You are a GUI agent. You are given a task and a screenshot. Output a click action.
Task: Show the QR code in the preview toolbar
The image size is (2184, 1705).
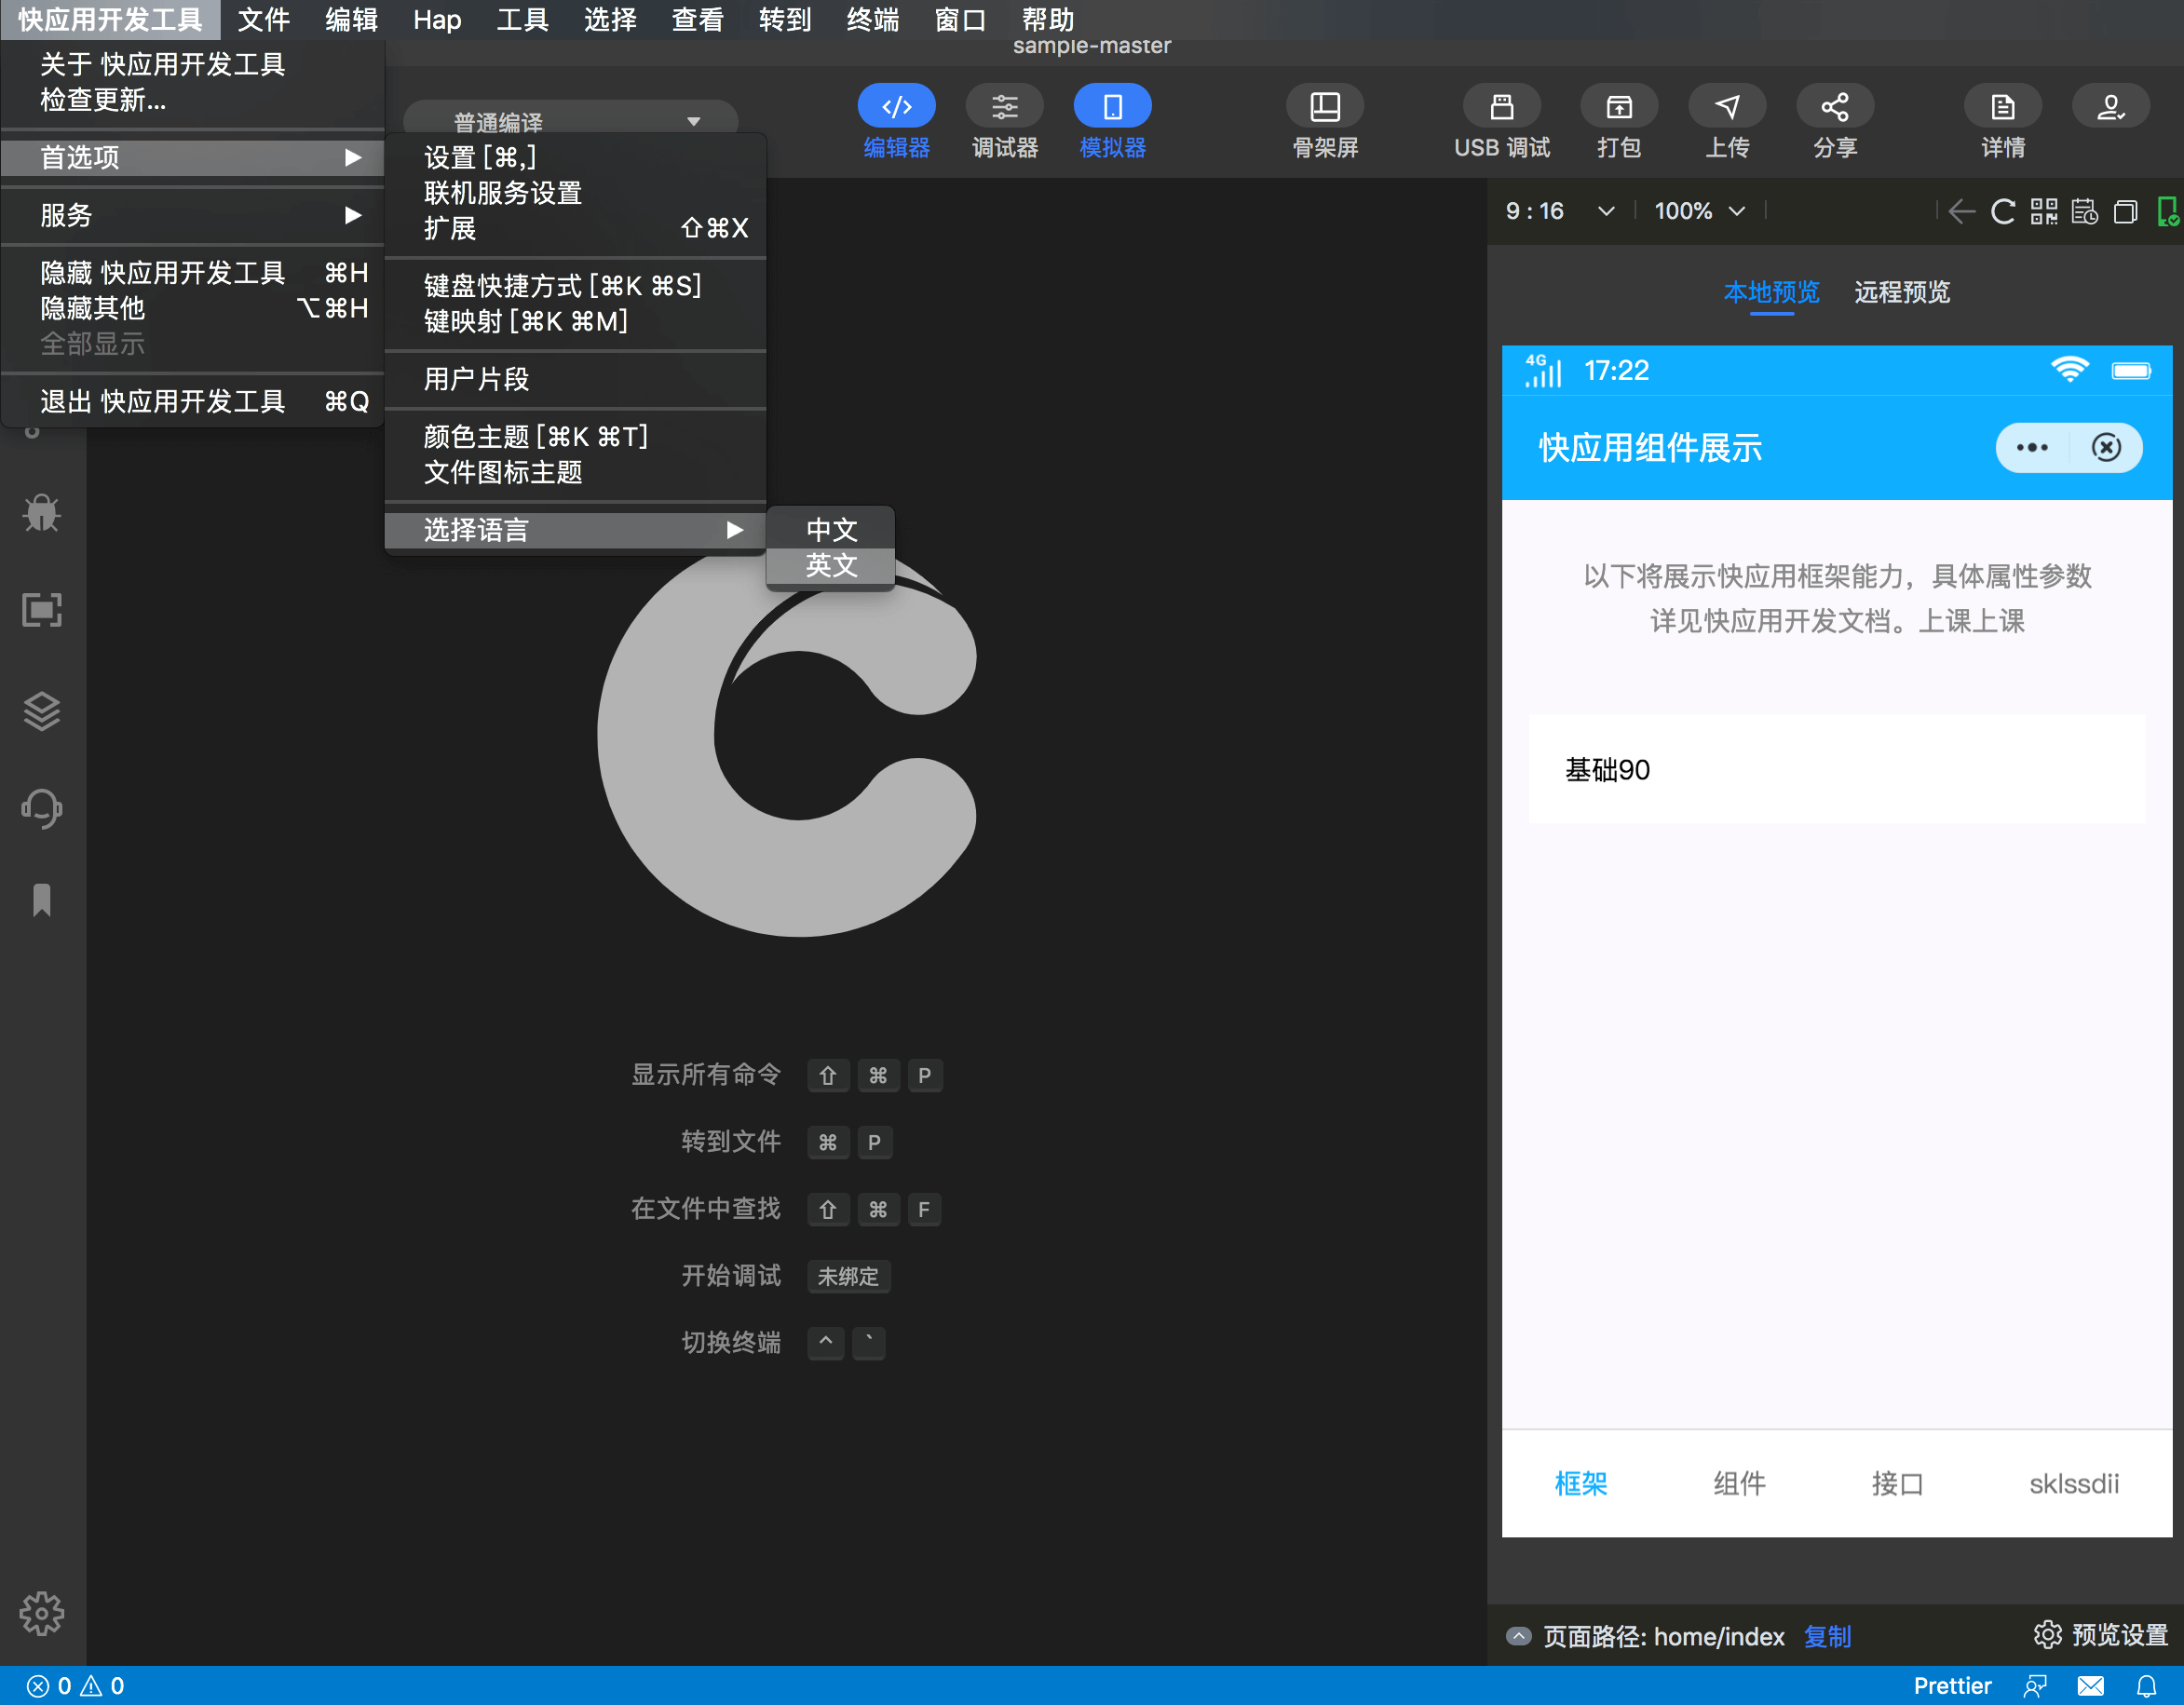pyautogui.click(x=2044, y=211)
